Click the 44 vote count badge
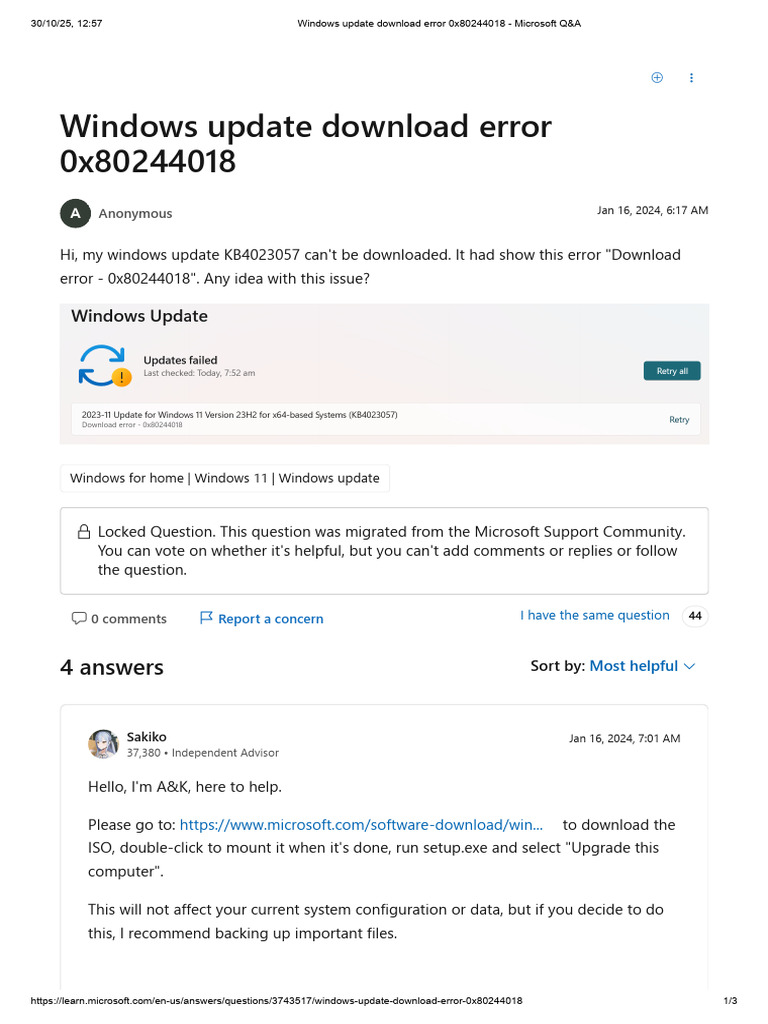Image resolution: width=768 pixels, height=1024 pixels. click(695, 616)
